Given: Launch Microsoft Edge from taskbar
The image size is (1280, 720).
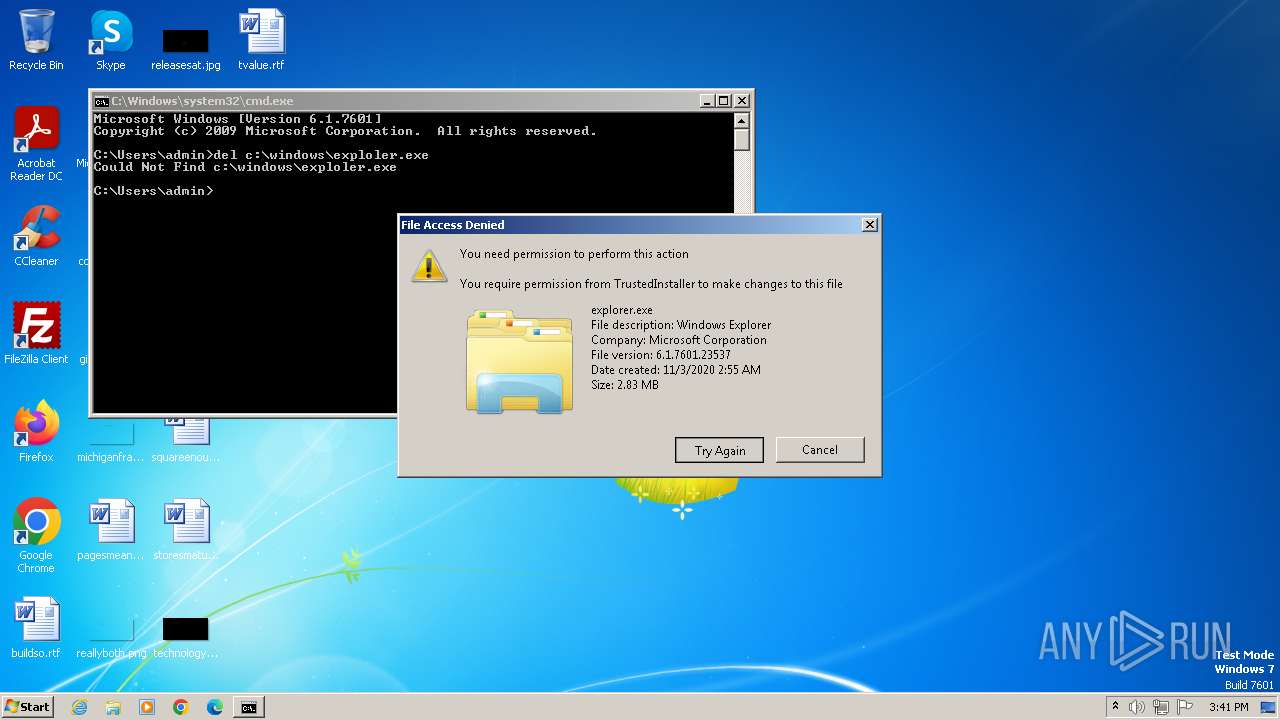Looking at the screenshot, I should [215, 707].
